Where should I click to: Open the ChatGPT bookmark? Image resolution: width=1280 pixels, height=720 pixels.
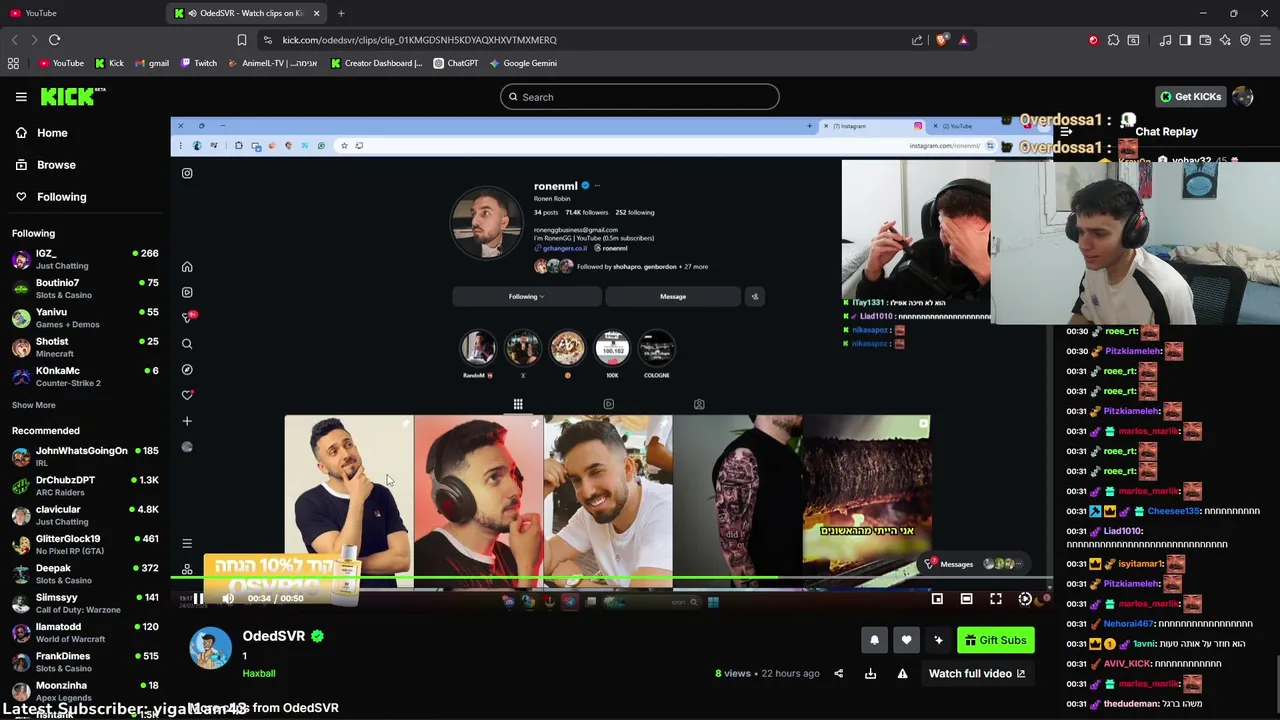[456, 63]
